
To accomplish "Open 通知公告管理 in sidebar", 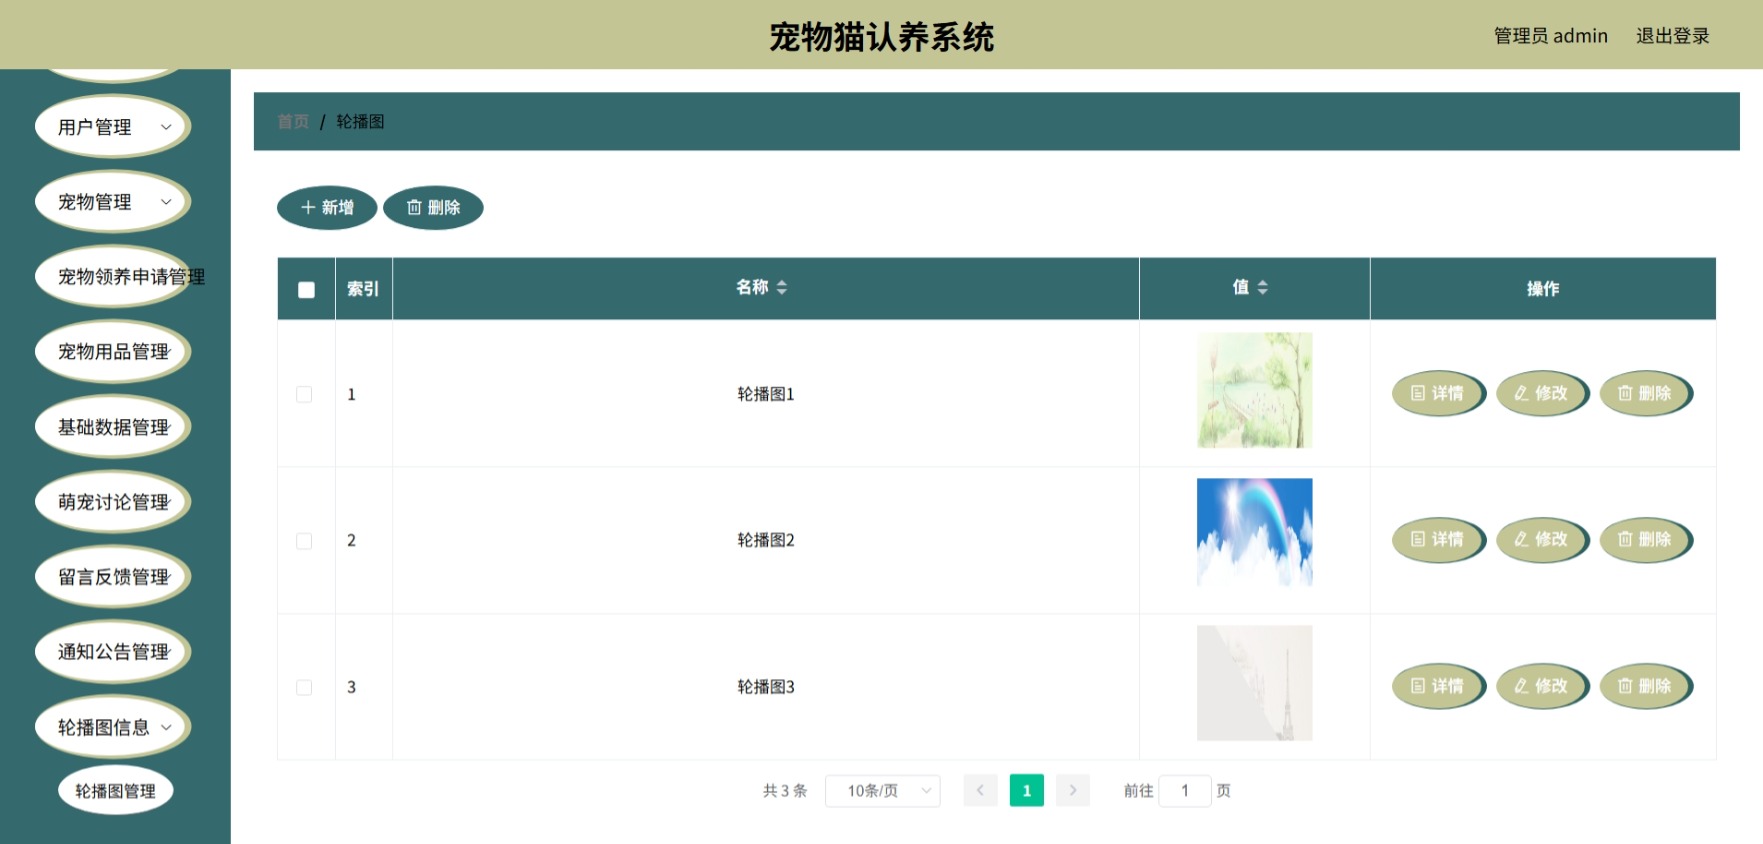I will 113,652.
